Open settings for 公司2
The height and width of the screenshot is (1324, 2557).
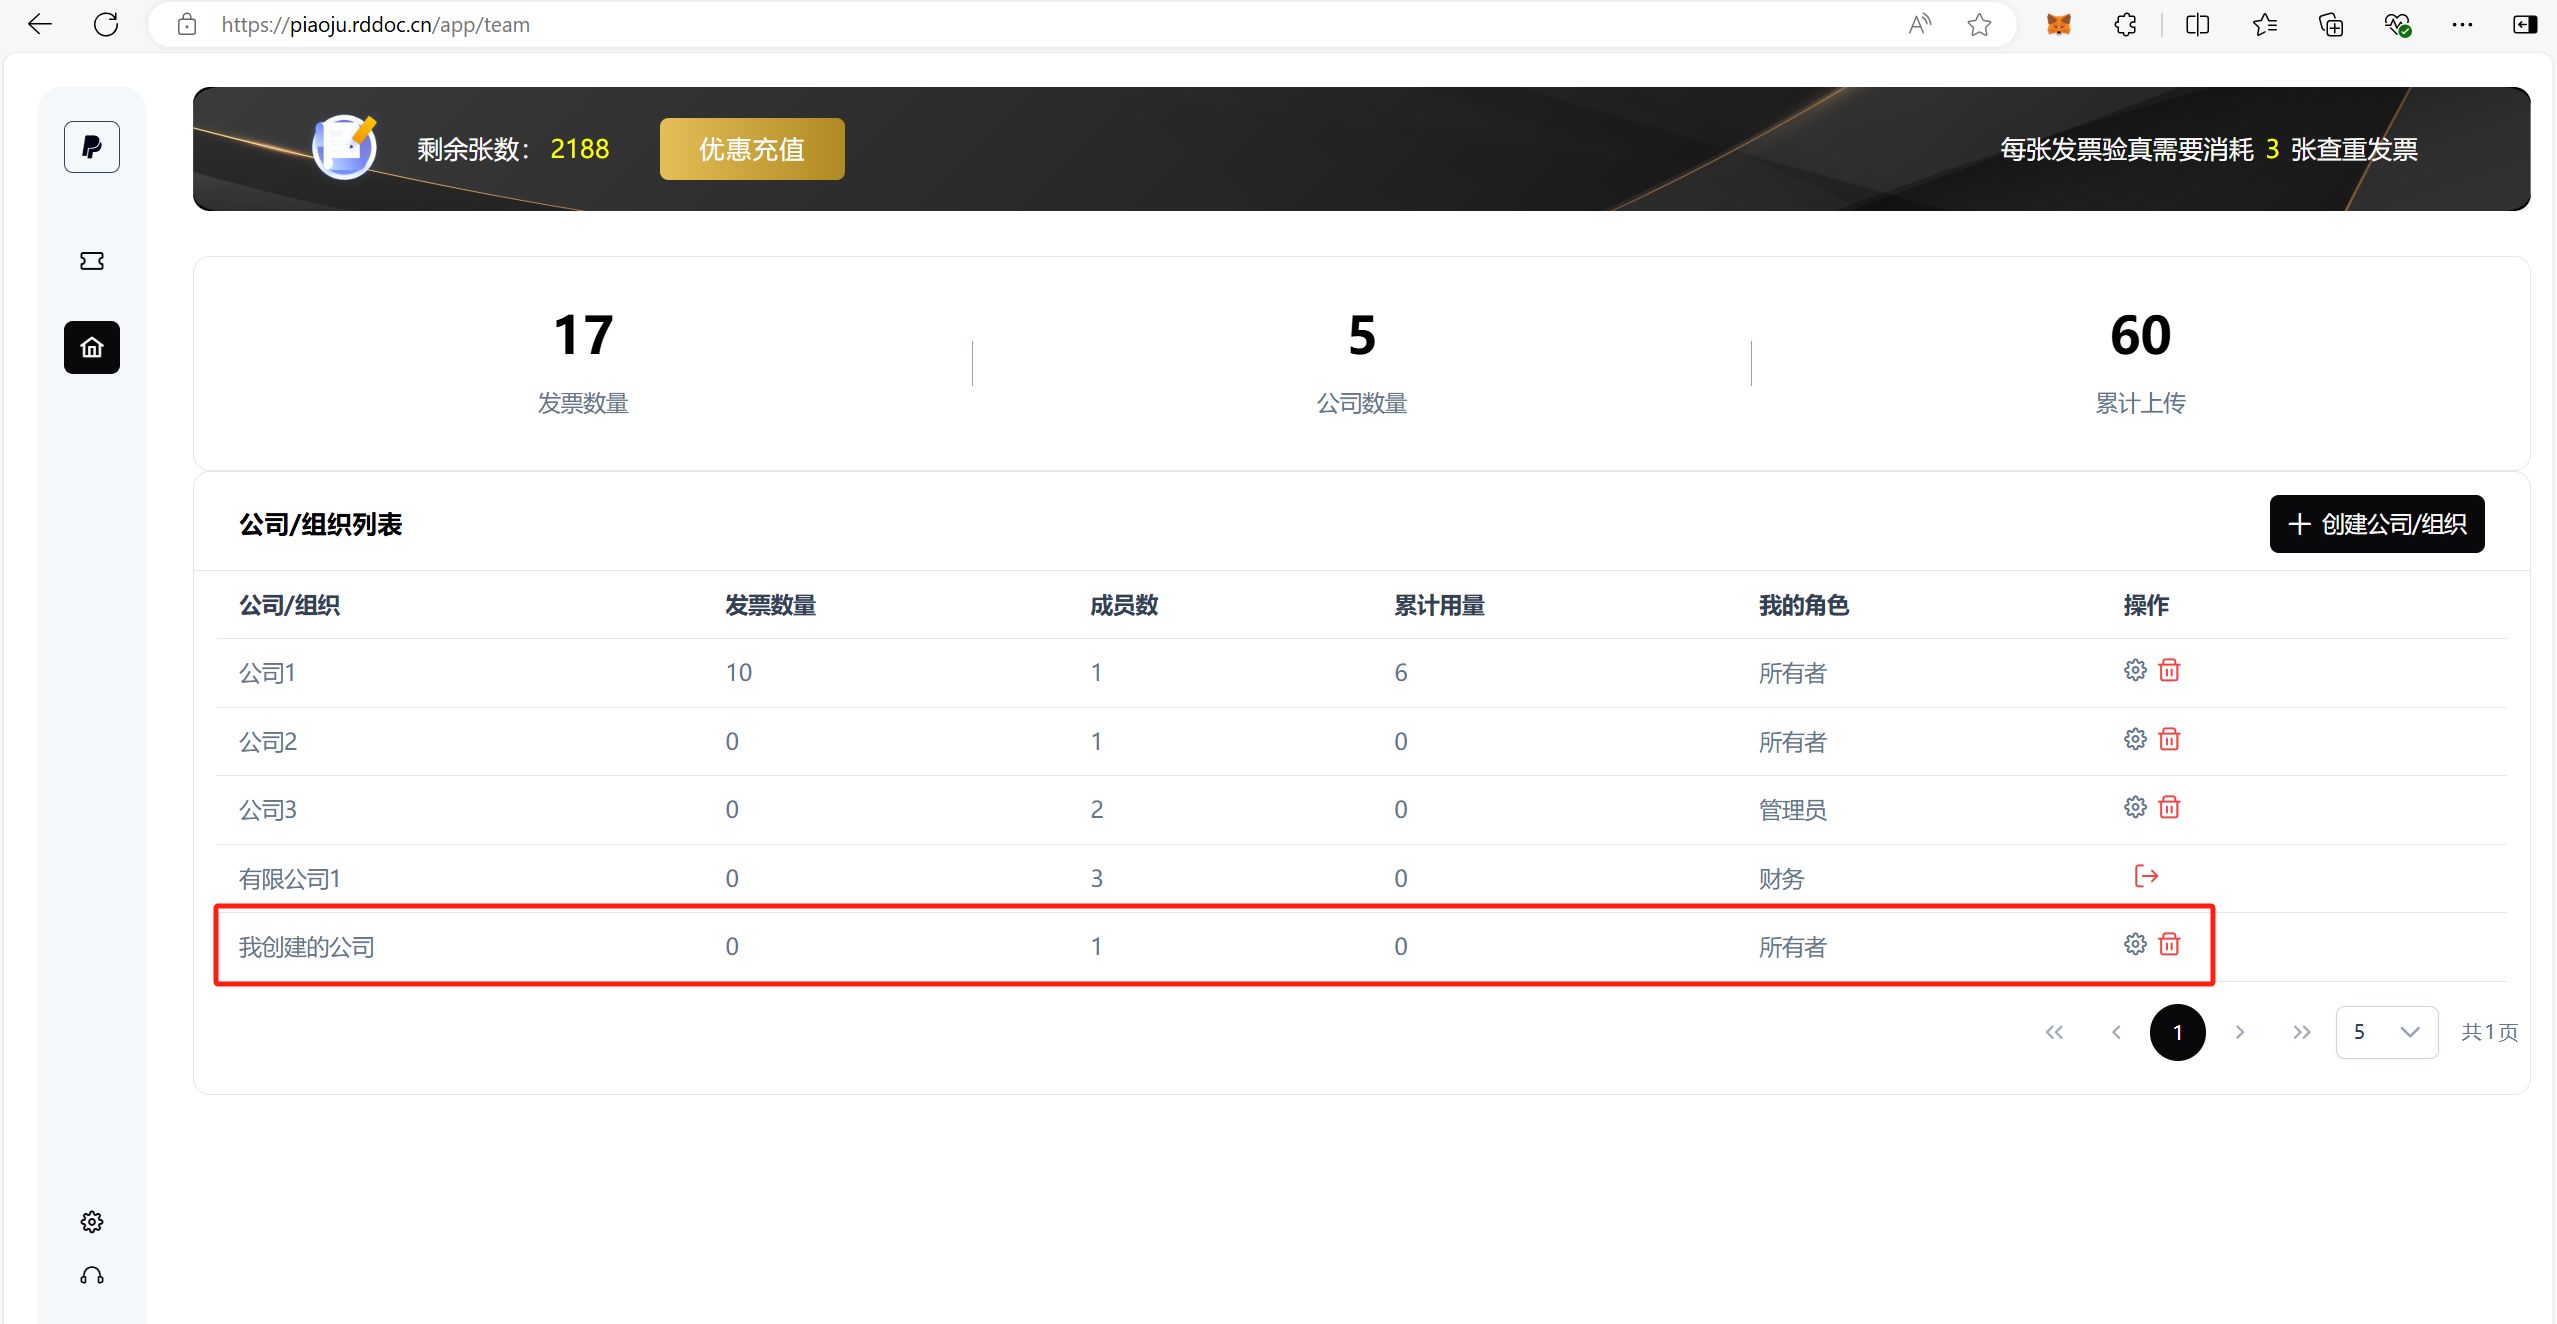pos(2135,739)
